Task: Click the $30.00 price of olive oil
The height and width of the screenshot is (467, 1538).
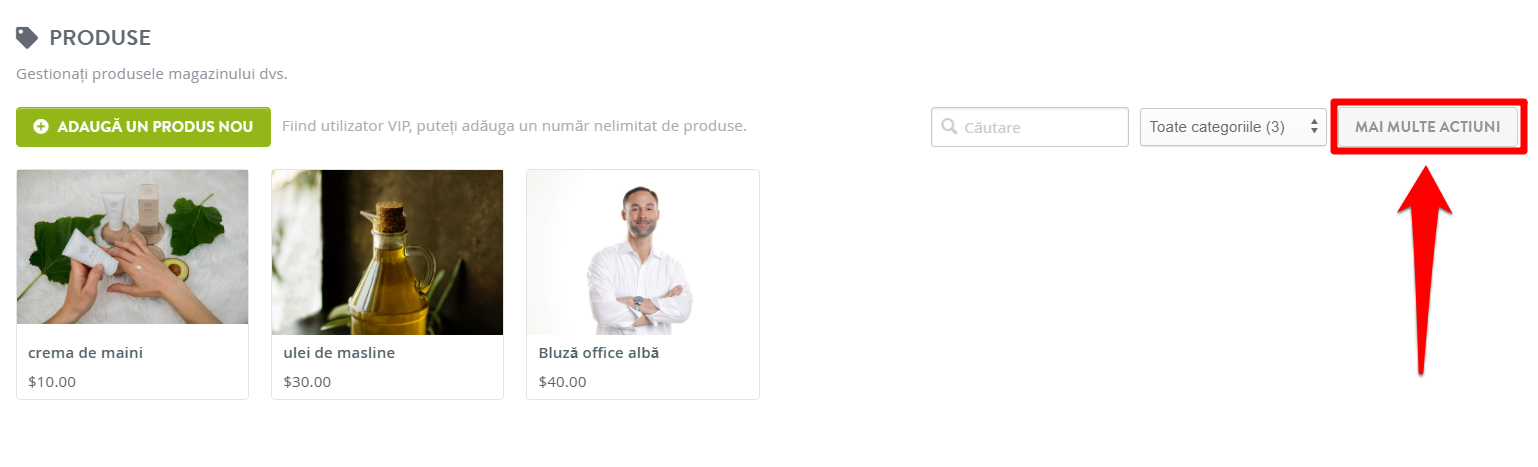Action: click(x=307, y=381)
